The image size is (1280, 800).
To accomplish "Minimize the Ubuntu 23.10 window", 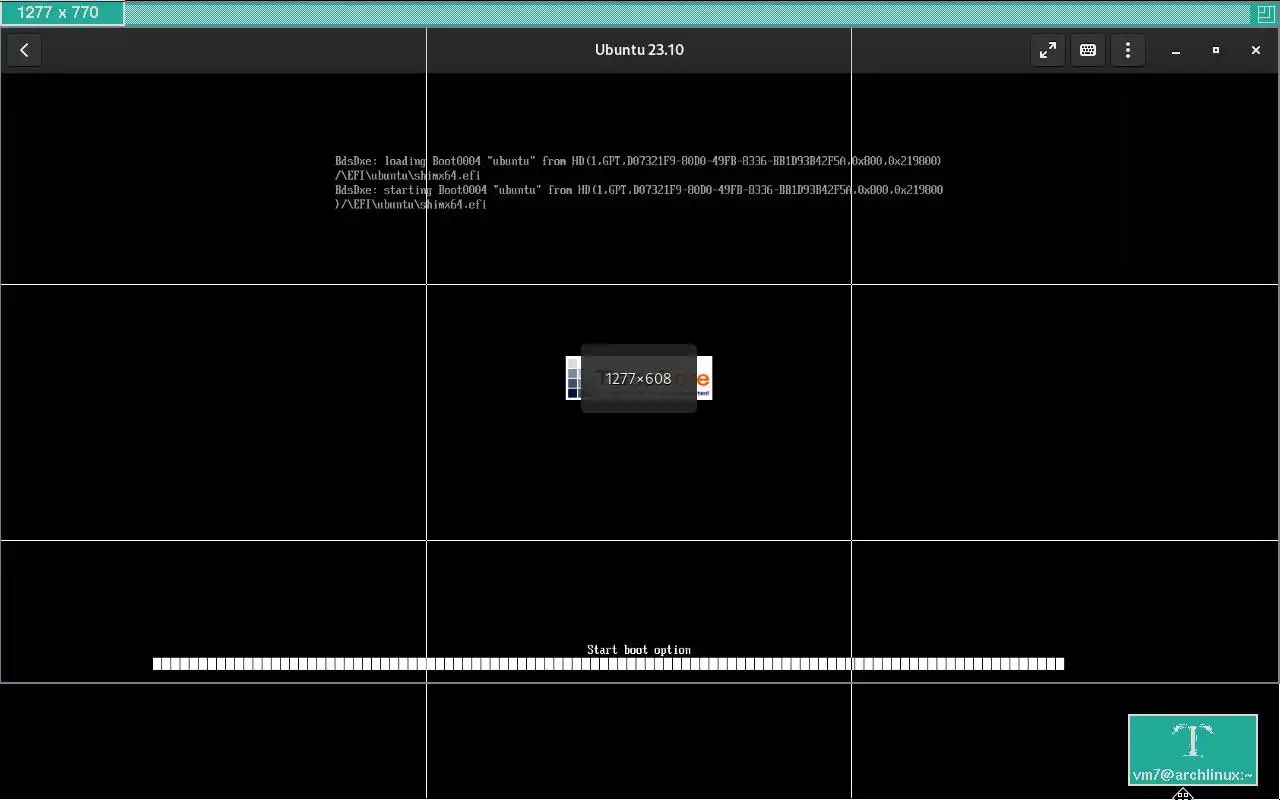I will 1176,50.
